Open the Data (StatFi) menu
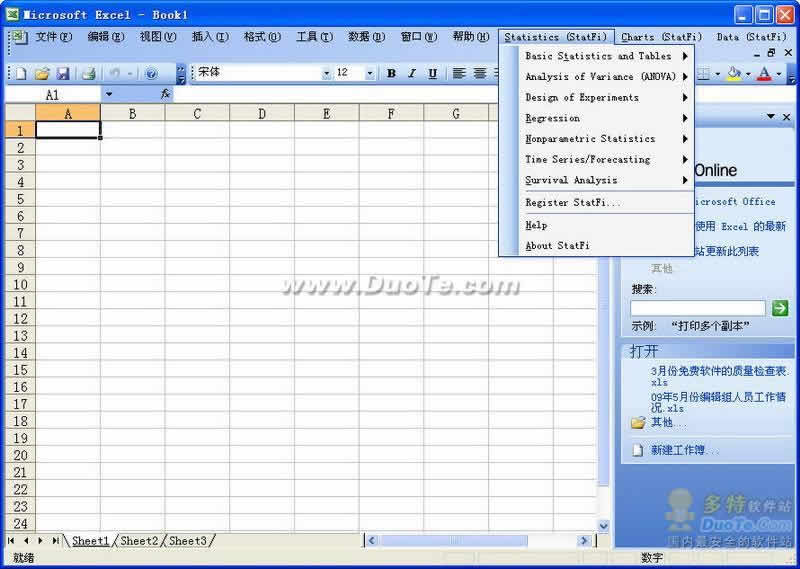The image size is (800, 569). [x=752, y=37]
